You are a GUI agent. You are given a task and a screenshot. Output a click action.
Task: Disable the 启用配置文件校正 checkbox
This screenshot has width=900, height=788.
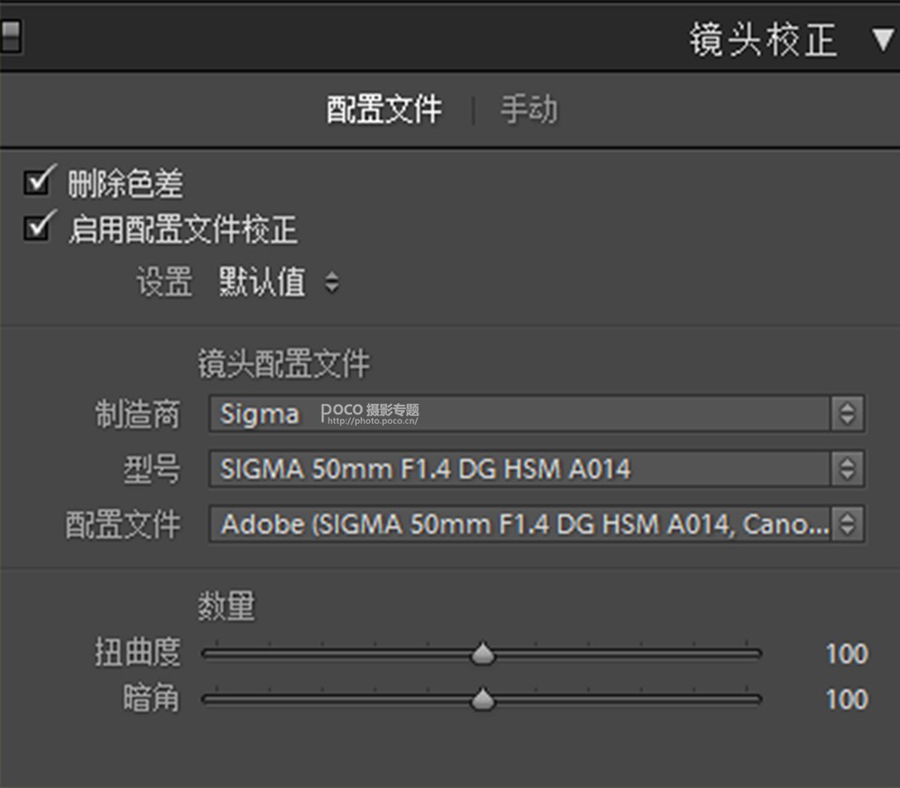pyautogui.click(x=39, y=228)
